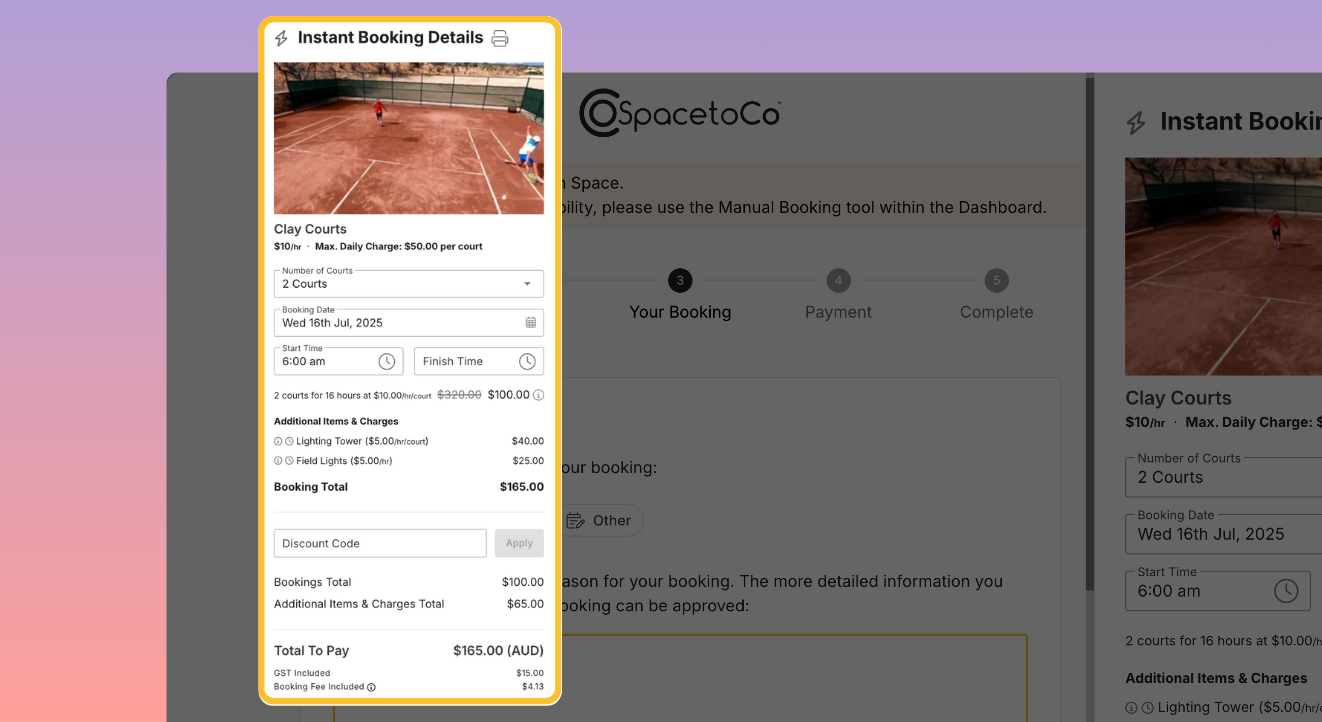Click the clock icon in the highlighted Start Time field
Image resolution: width=1322 pixels, height=722 pixels.
coord(387,361)
